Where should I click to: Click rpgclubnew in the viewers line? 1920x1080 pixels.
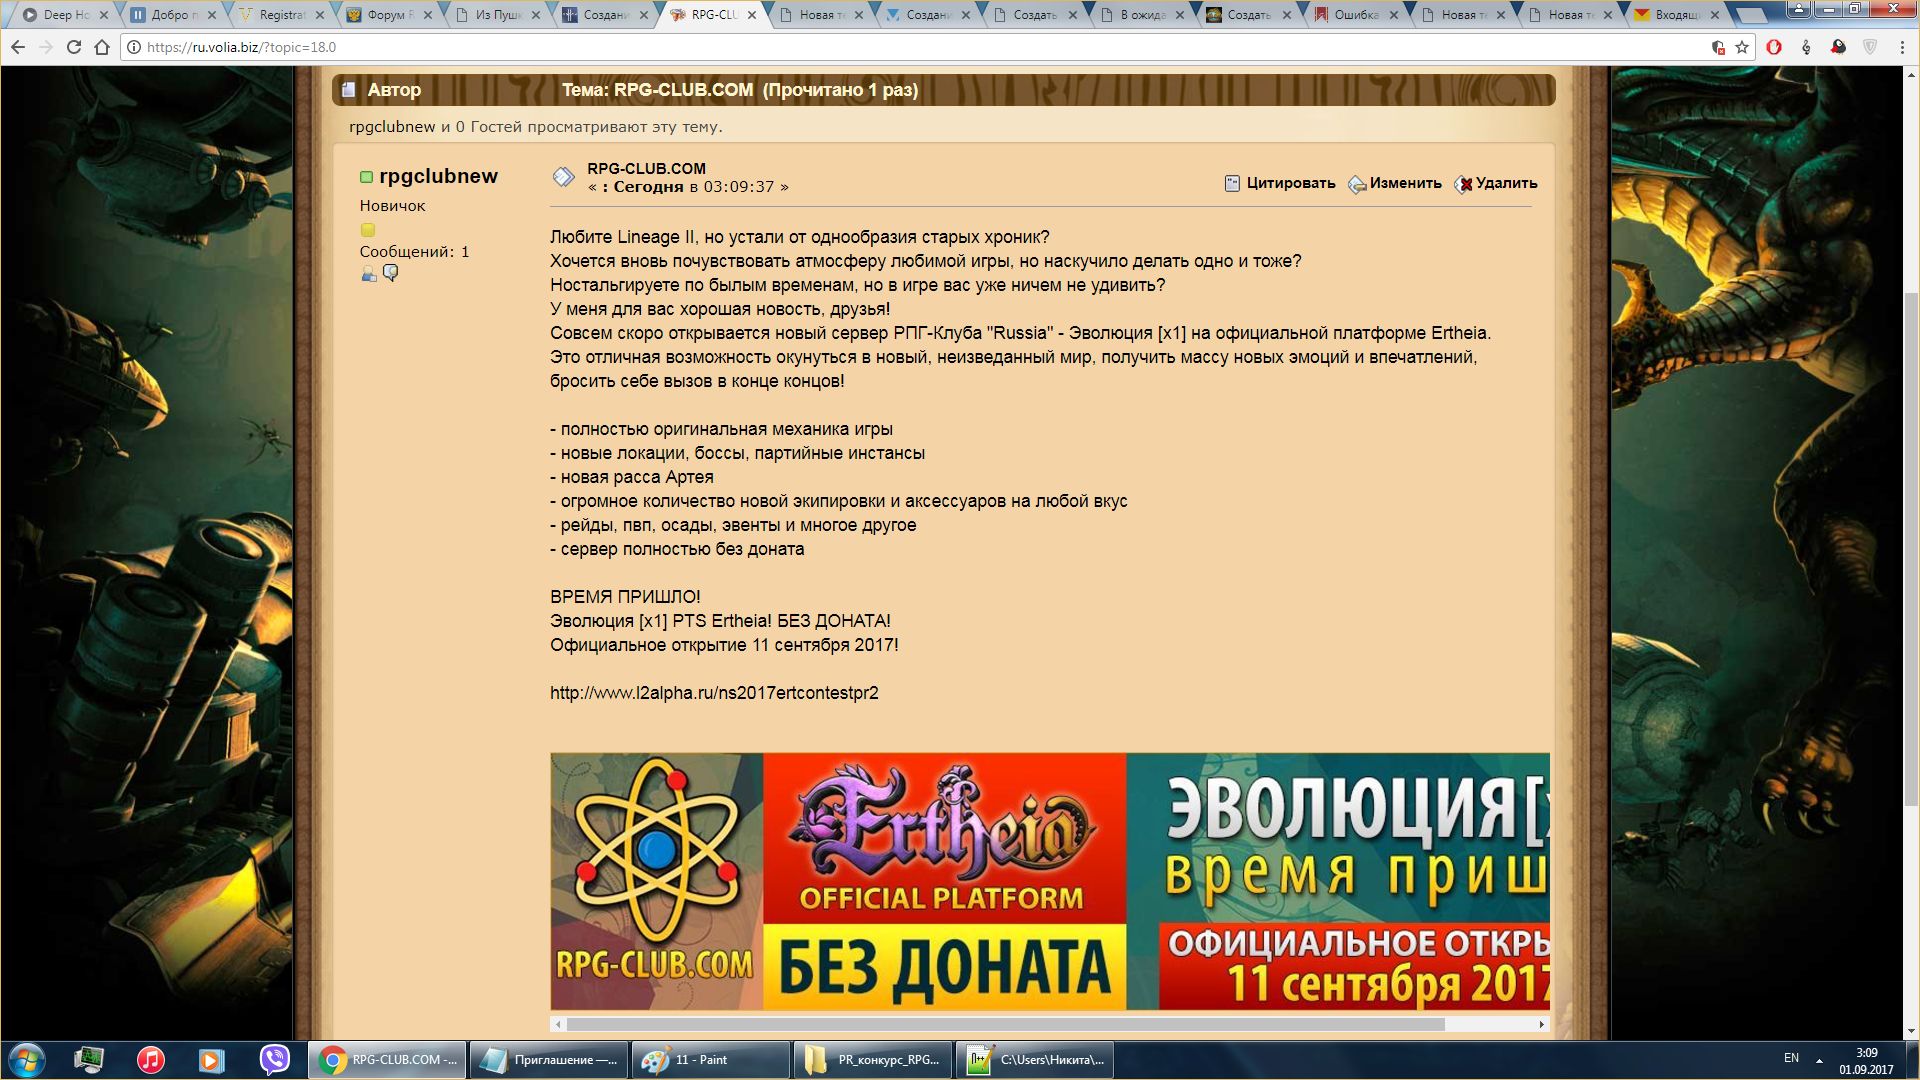pyautogui.click(x=392, y=127)
